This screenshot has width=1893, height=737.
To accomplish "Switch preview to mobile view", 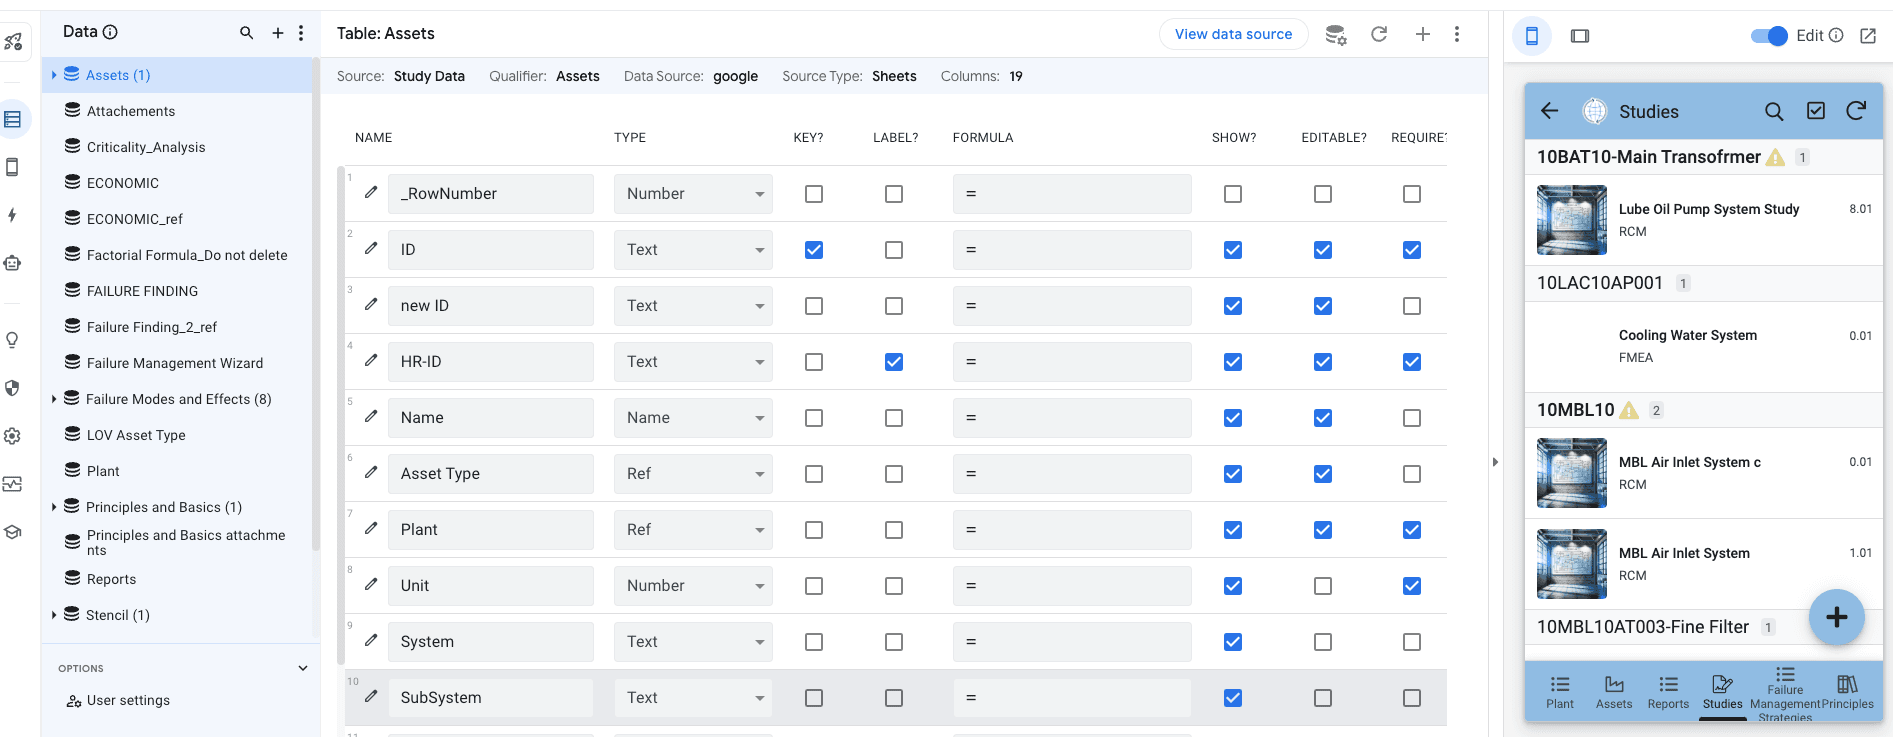I will (x=1531, y=36).
